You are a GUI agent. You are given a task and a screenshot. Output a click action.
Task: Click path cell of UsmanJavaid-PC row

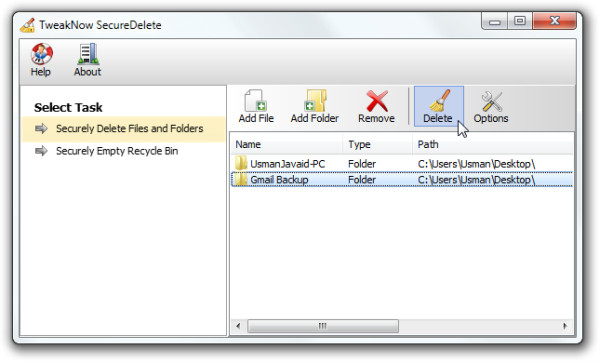tap(476, 164)
